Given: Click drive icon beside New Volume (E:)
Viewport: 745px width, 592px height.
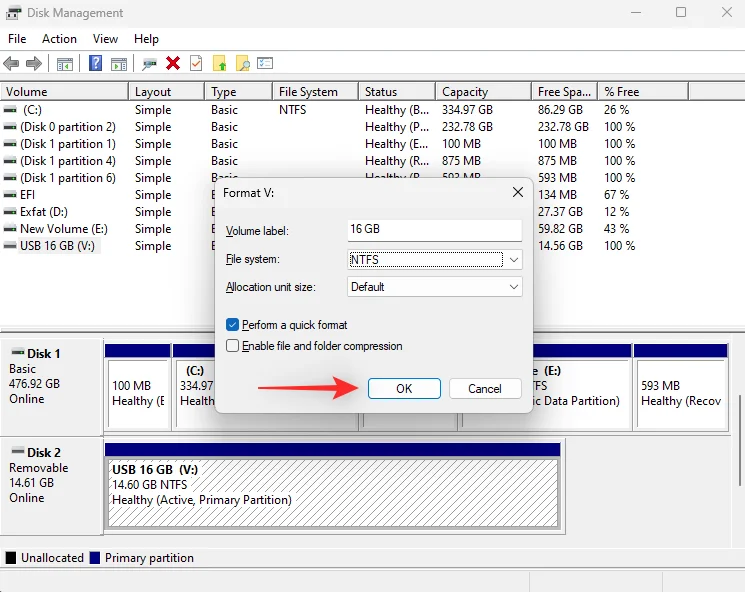Looking at the screenshot, I should pyautogui.click(x=10, y=229).
